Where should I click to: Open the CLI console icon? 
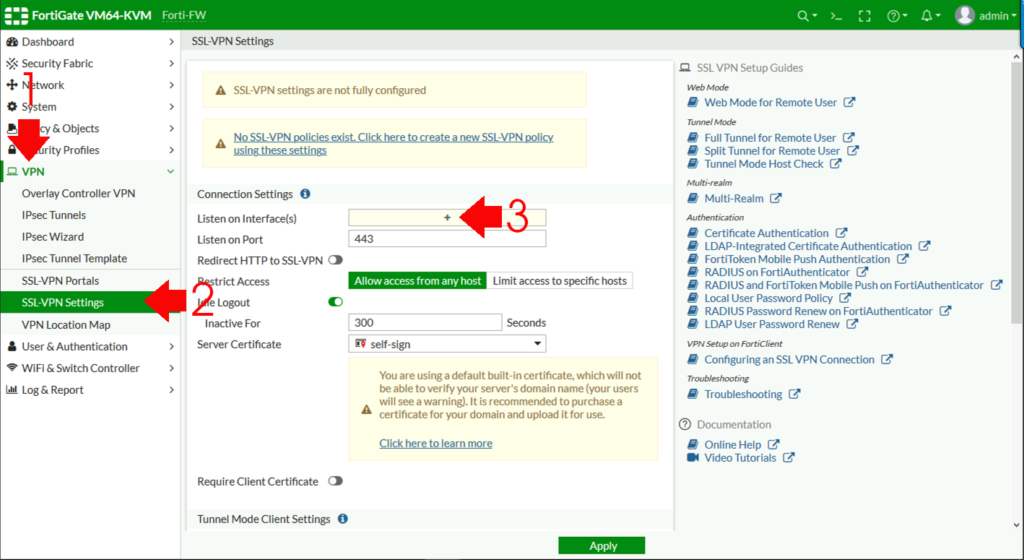pyautogui.click(x=836, y=16)
